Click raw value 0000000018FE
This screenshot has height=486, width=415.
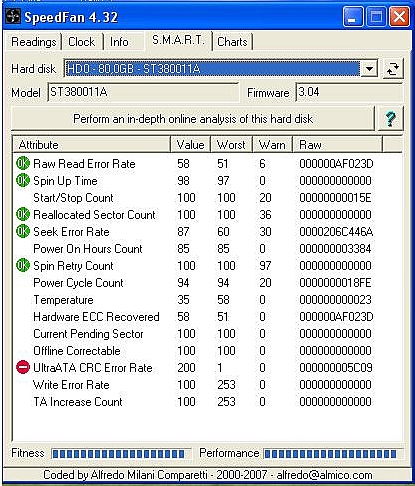pyautogui.click(x=335, y=283)
